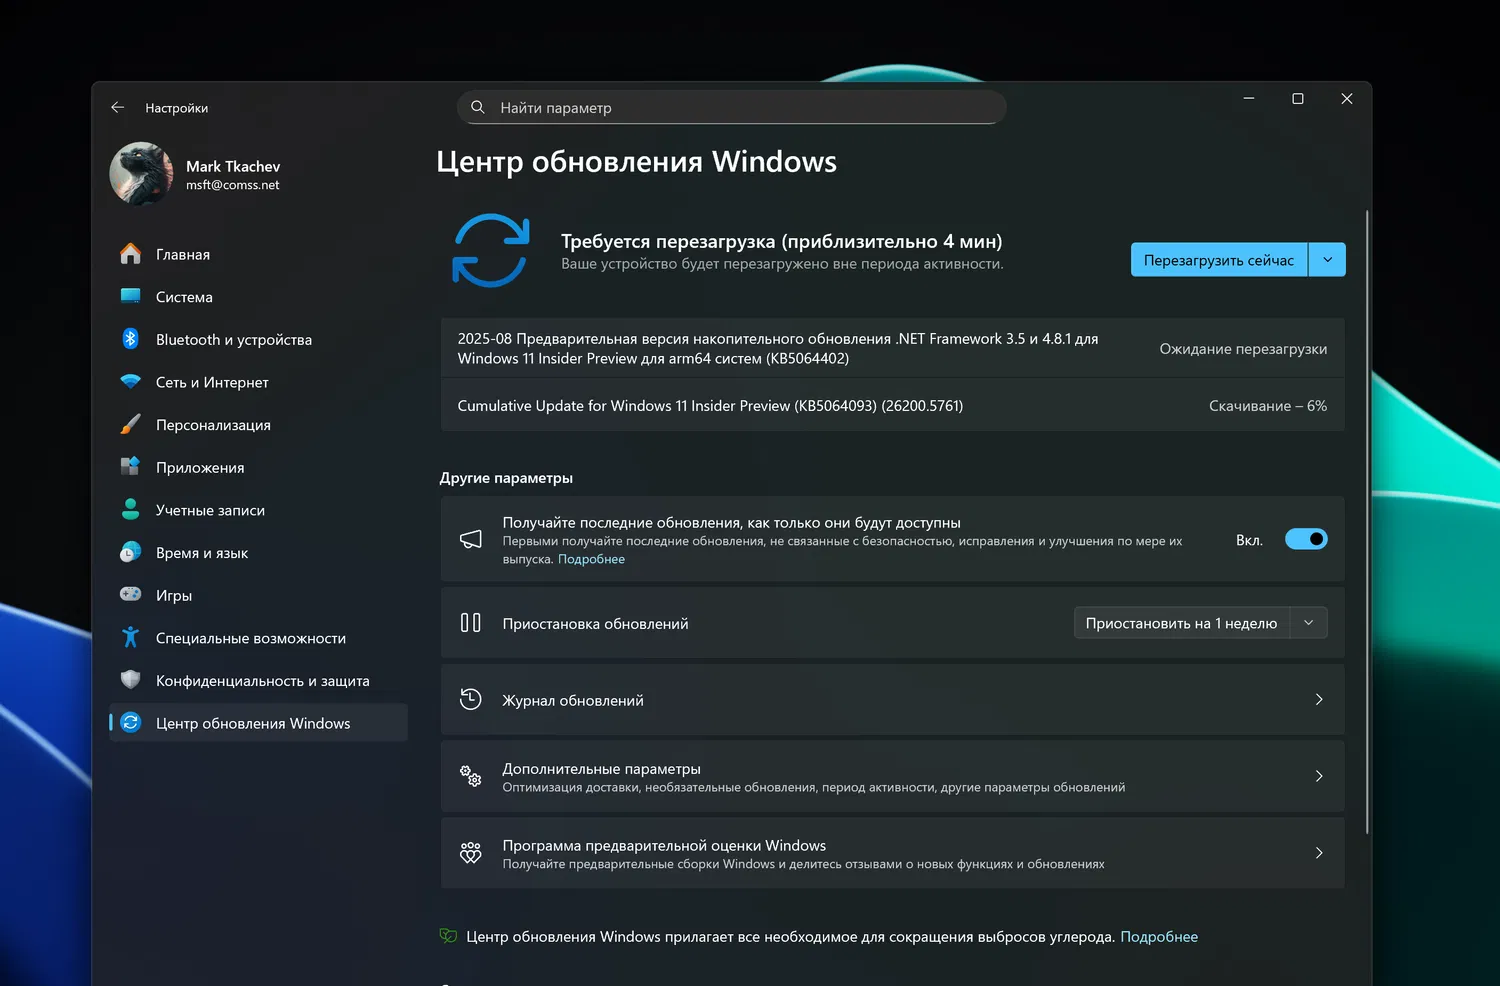Image resolution: width=1500 pixels, height=986 pixels.
Task: Open Сеть и Интернет settings
Action: tap(258, 382)
